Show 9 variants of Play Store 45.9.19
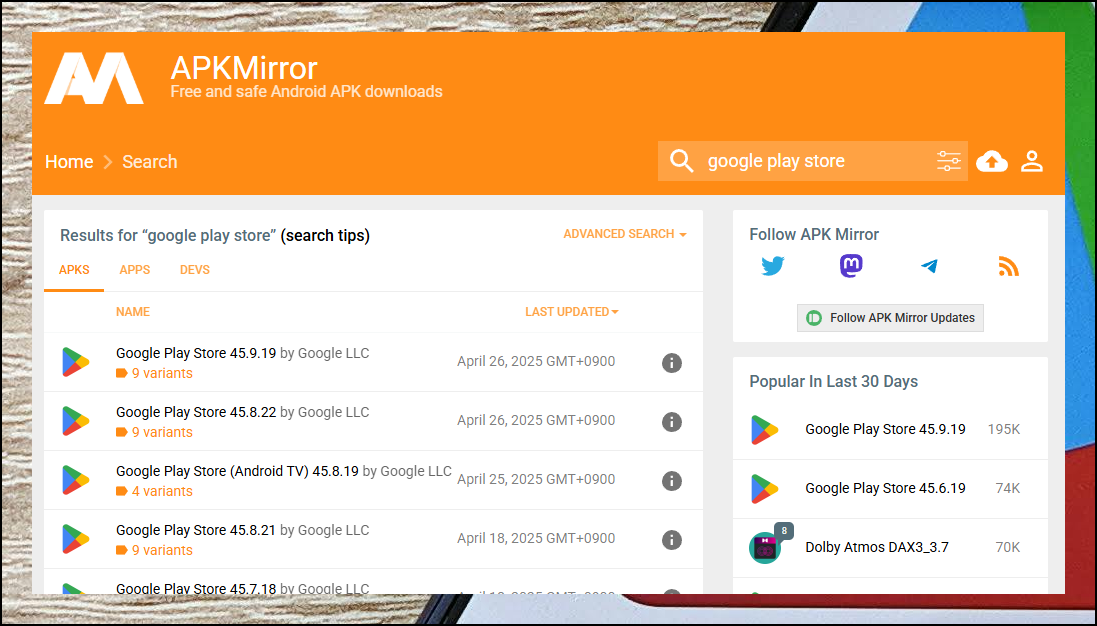Image resolution: width=1097 pixels, height=626 pixels. (162, 374)
